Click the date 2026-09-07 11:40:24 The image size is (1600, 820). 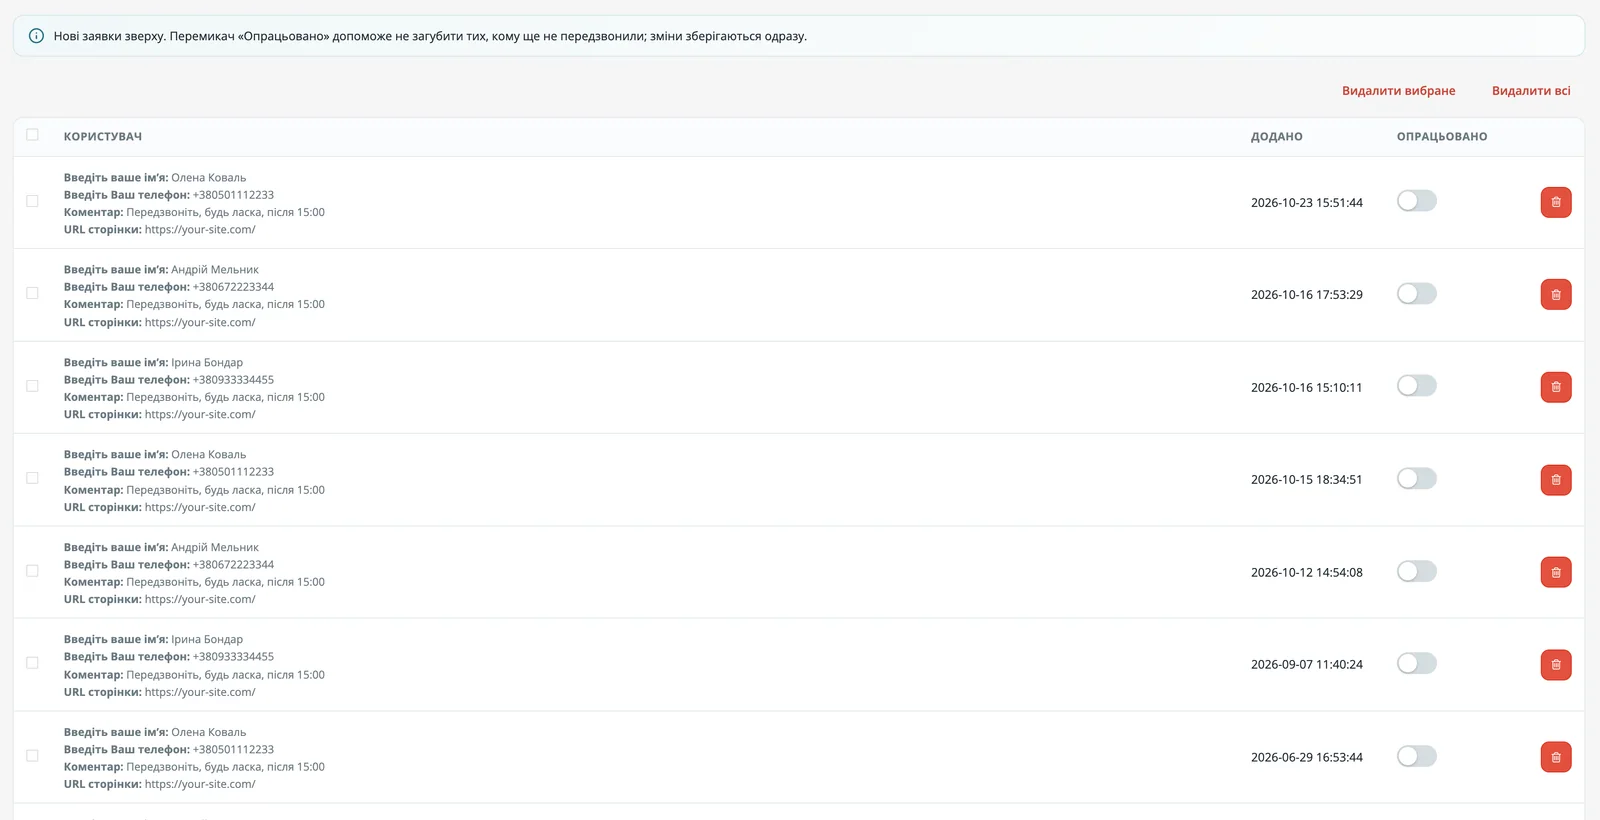click(x=1307, y=665)
